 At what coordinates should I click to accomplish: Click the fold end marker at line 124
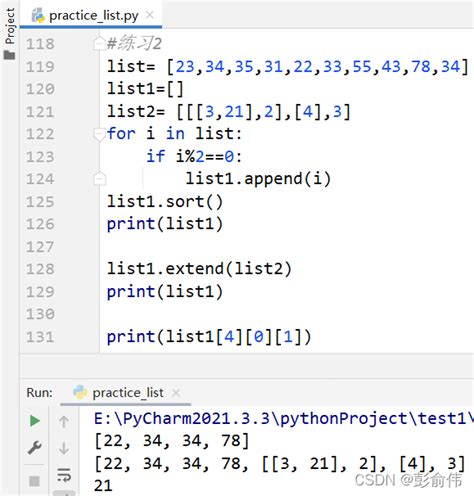click(99, 178)
